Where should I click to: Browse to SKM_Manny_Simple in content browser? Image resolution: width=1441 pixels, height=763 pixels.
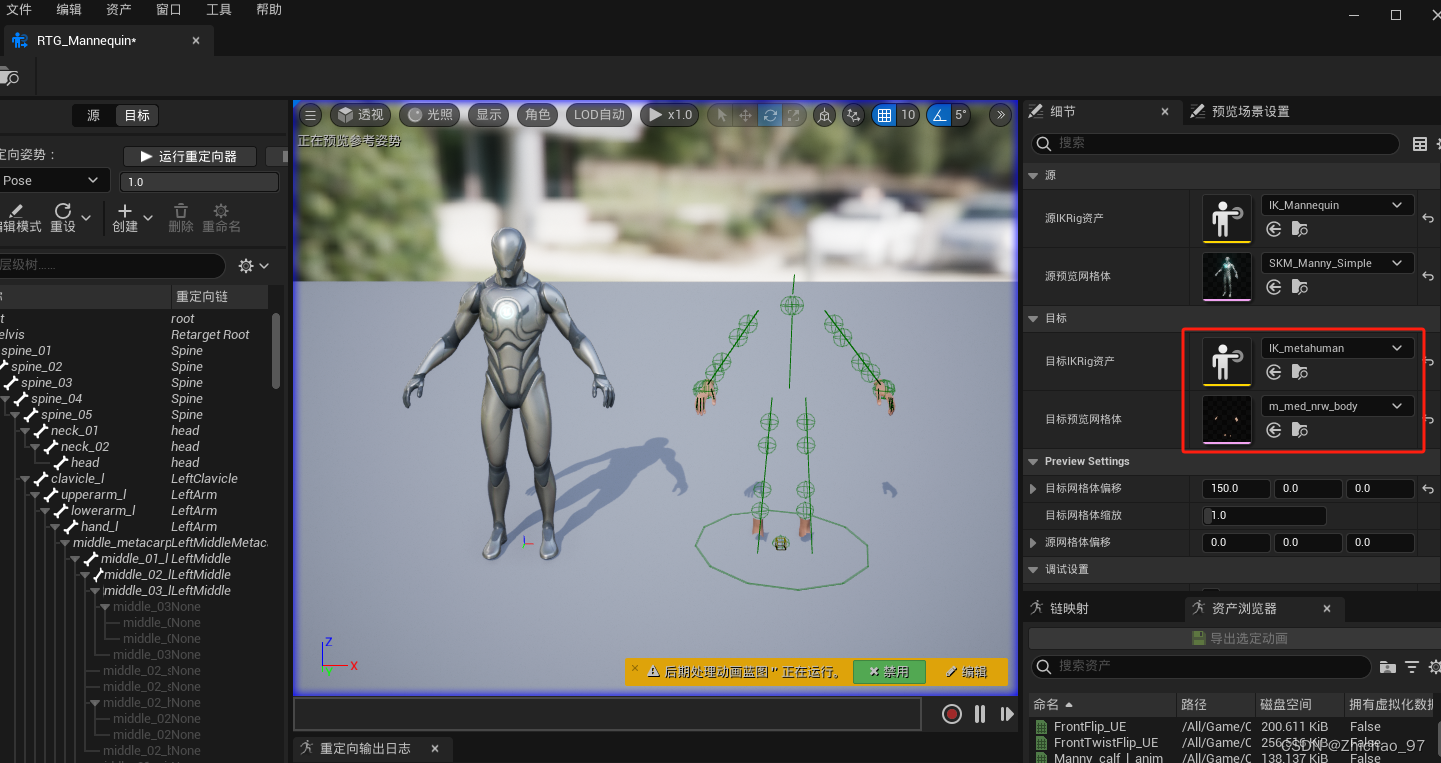coord(1299,287)
